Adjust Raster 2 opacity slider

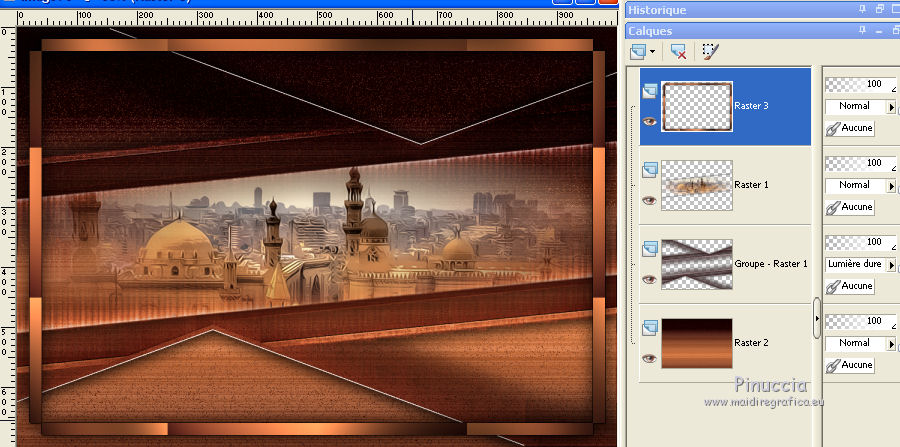(x=860, y=321)
